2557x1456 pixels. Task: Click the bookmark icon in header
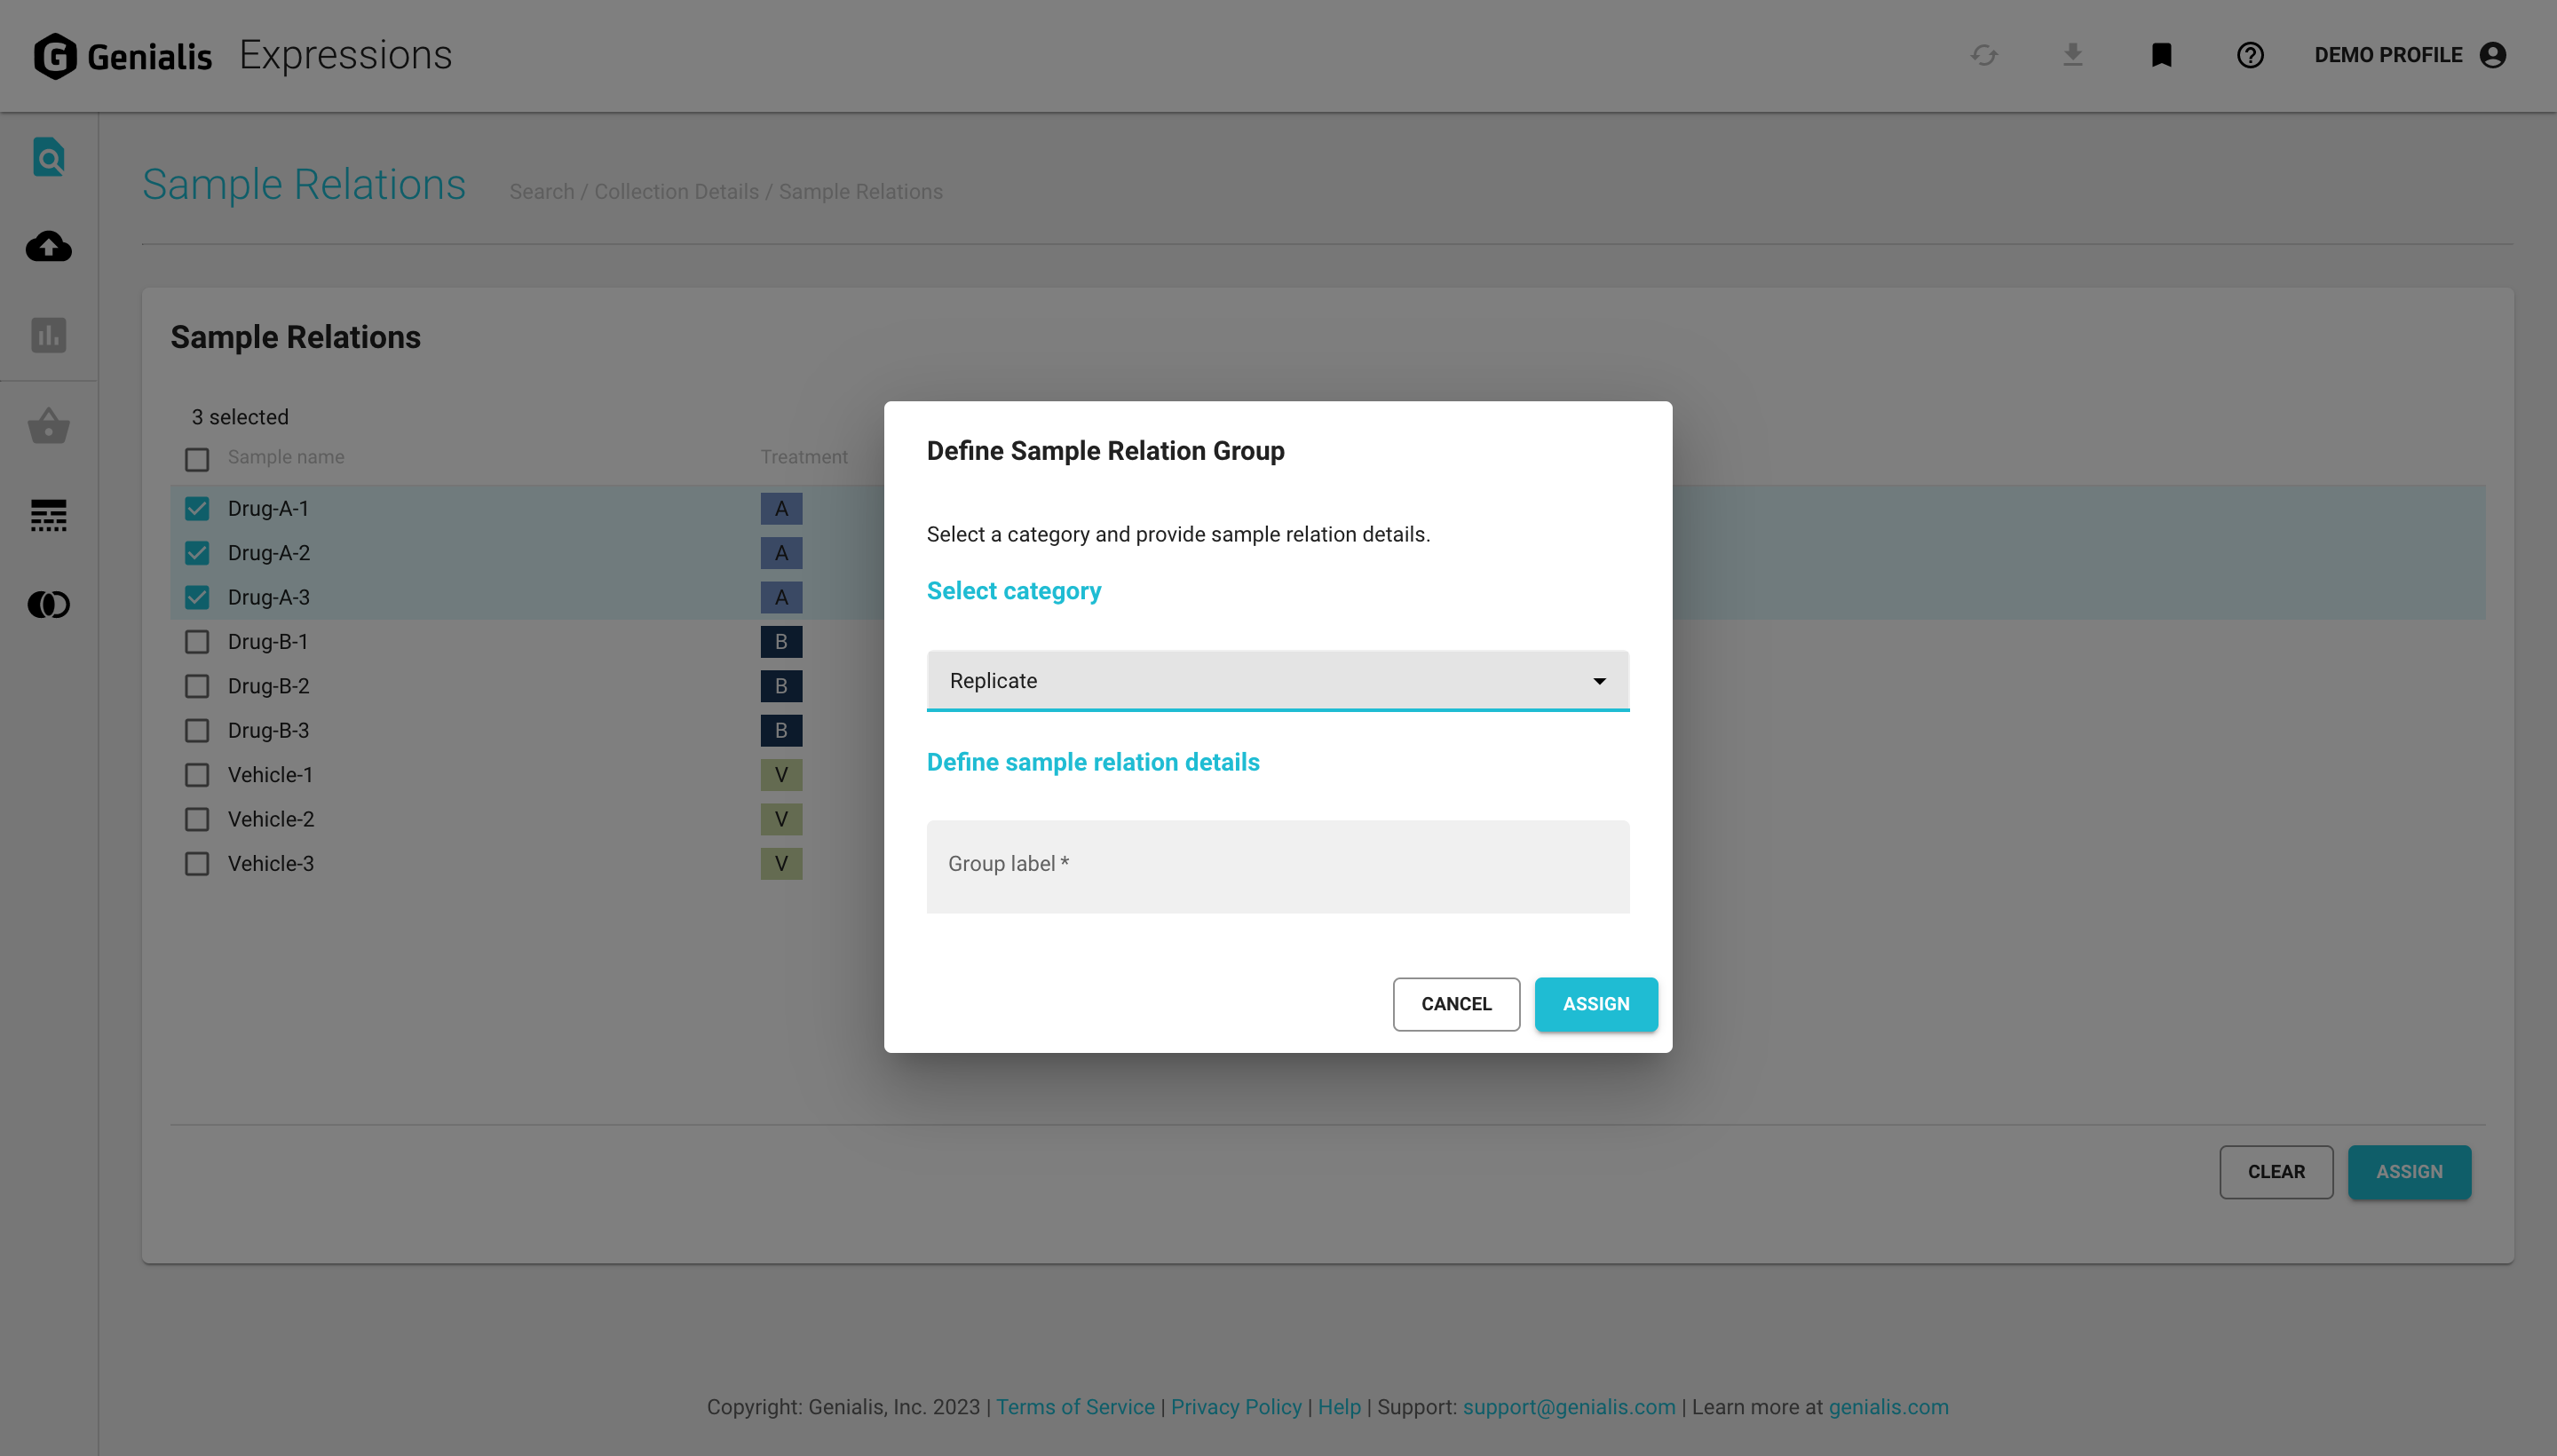[2161, 55]
